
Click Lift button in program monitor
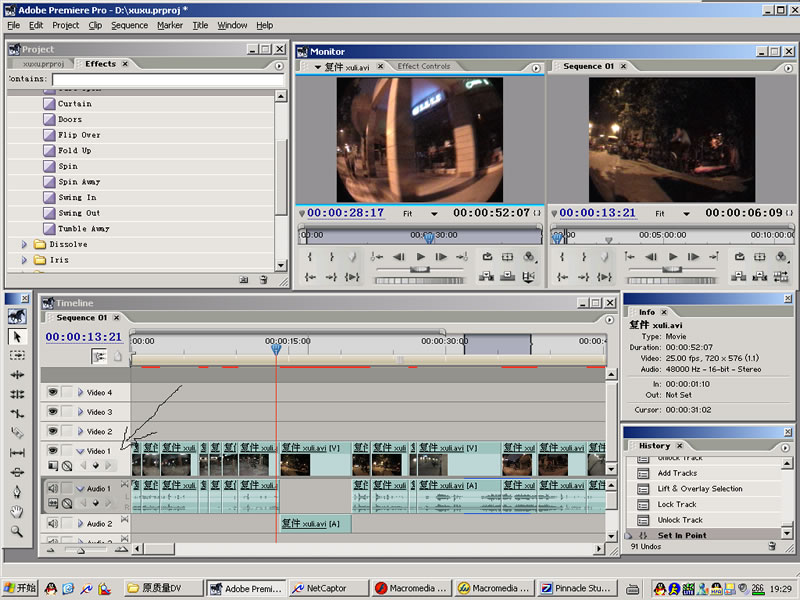738,277
